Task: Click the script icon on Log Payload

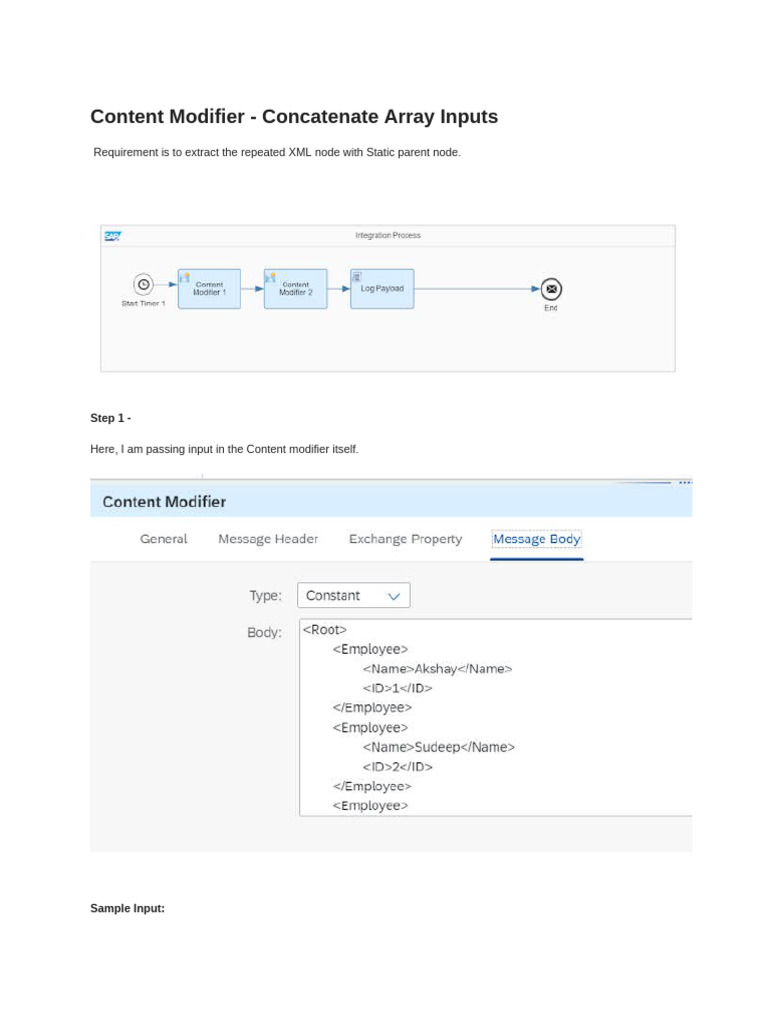Action: (357, 276)
